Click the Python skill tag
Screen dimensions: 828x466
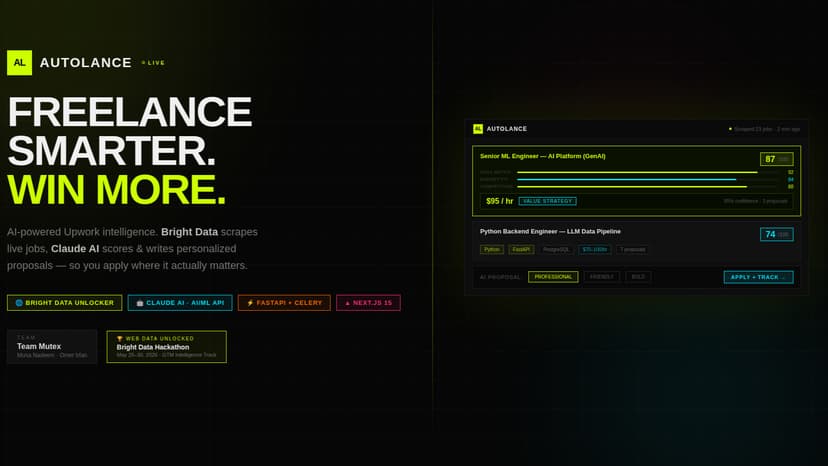click(492, 249)
